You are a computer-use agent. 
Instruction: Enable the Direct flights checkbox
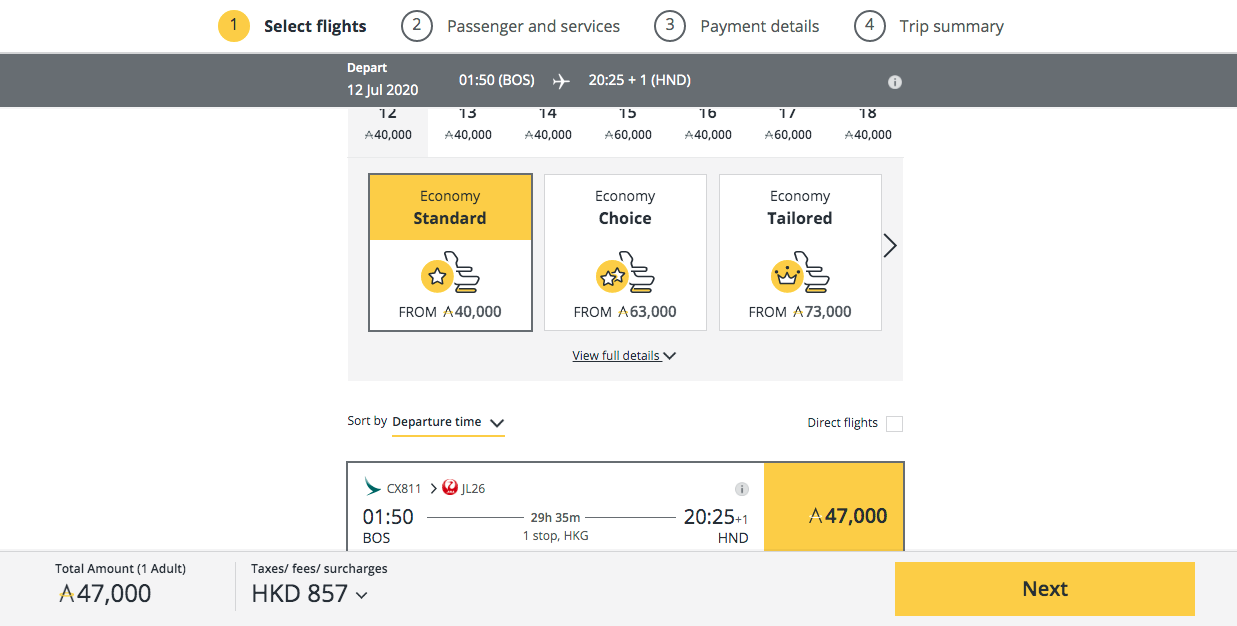click(x=894, y=423)
